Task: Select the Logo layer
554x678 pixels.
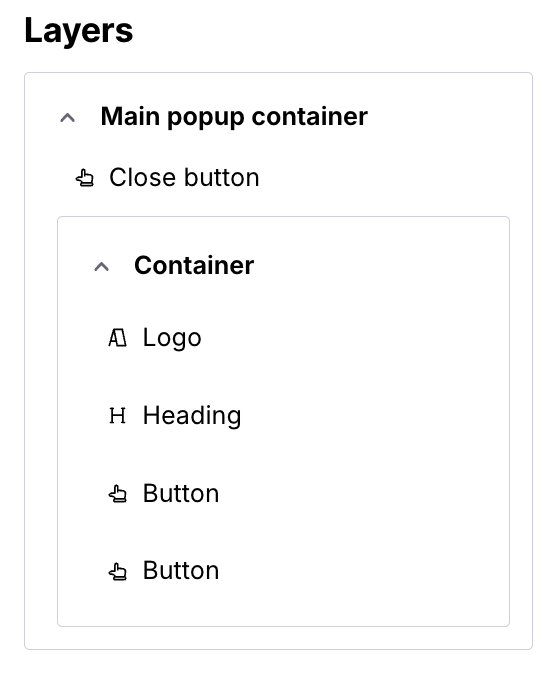Action: point(172,338)
